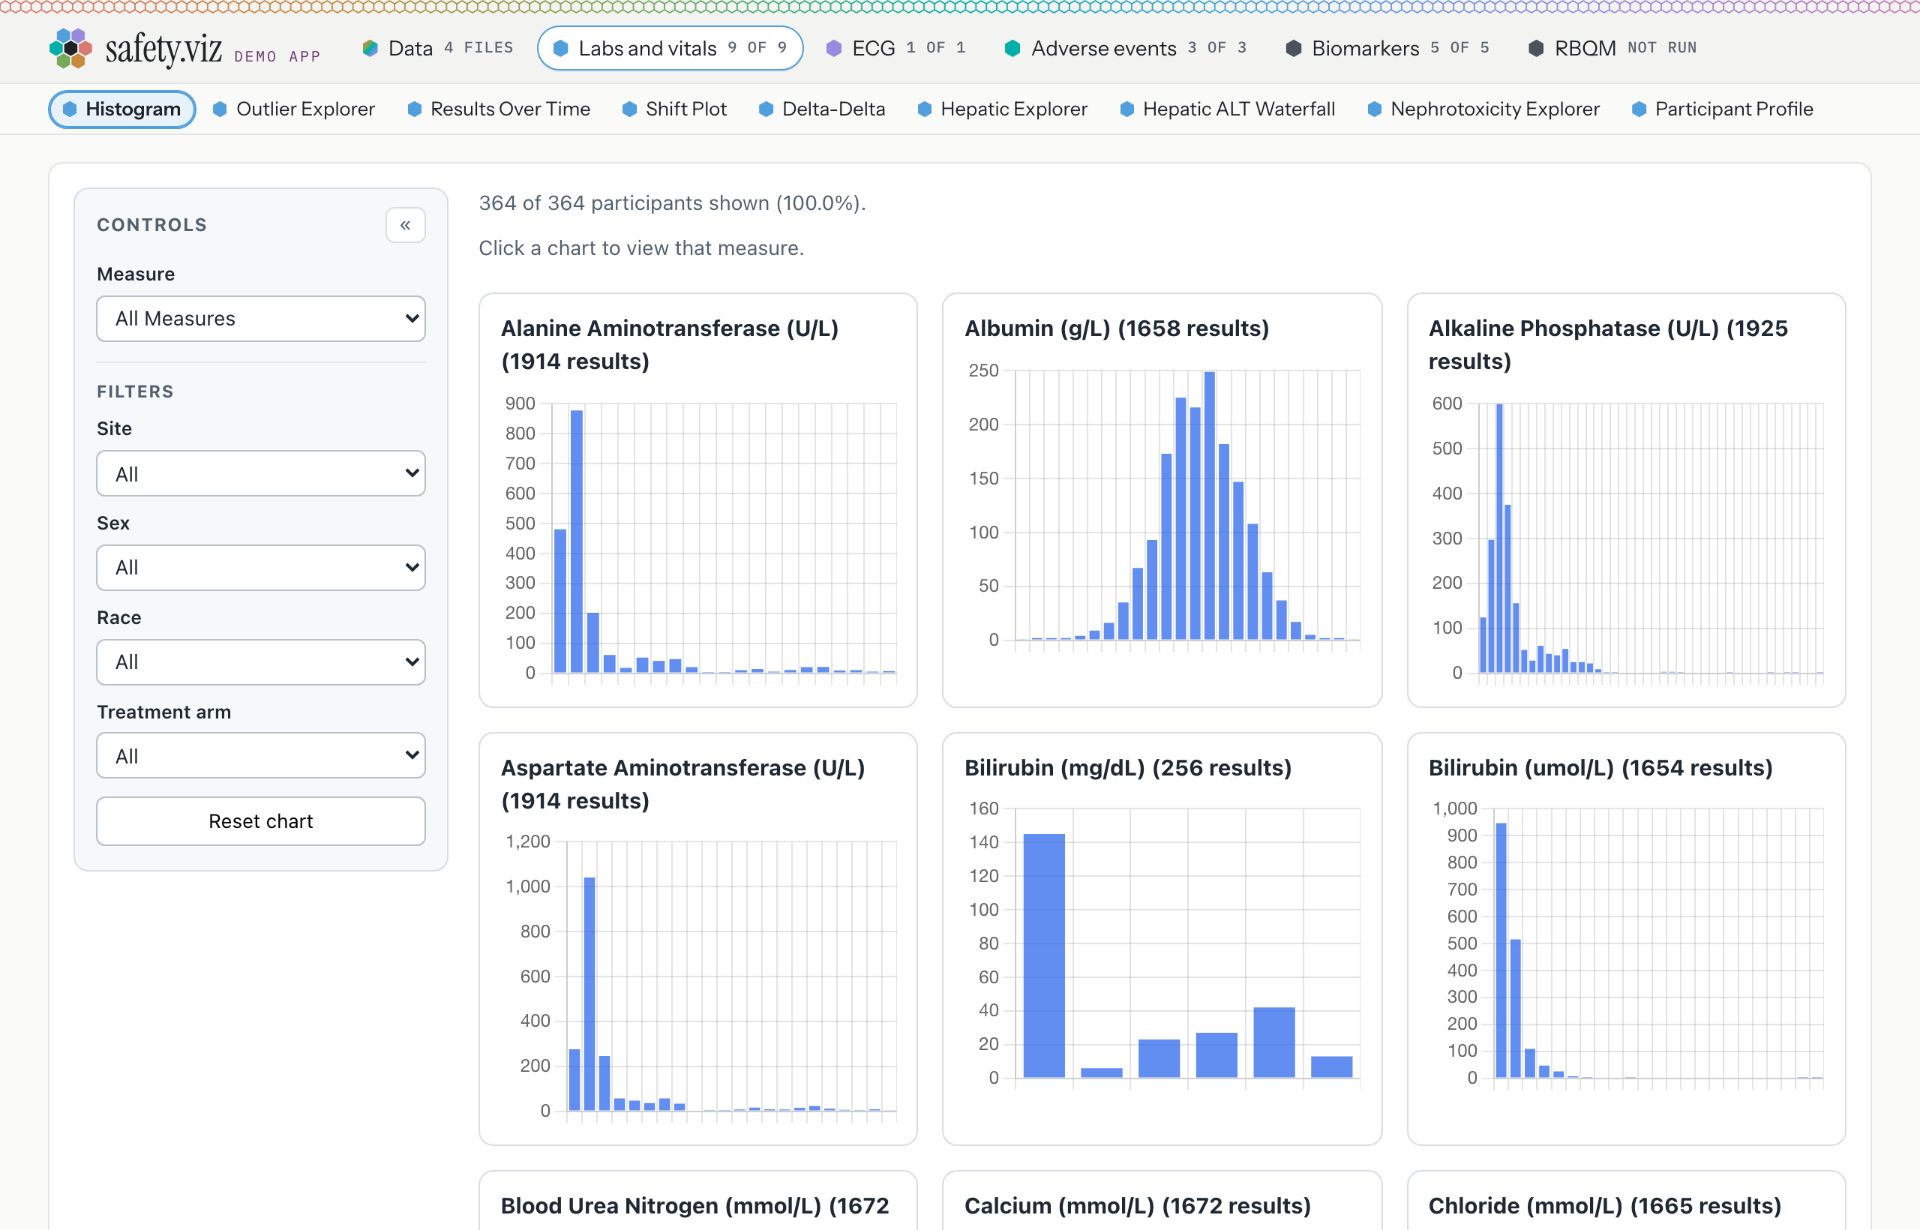Open the RBQM section
This screenshot has height=1230, width=1920.
click(x=1611, y=48)
